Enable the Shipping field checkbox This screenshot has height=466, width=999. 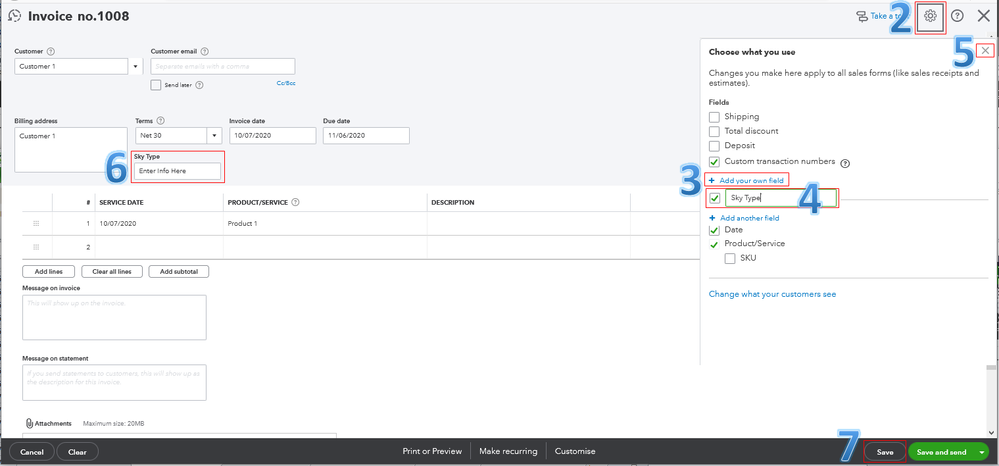714,117
